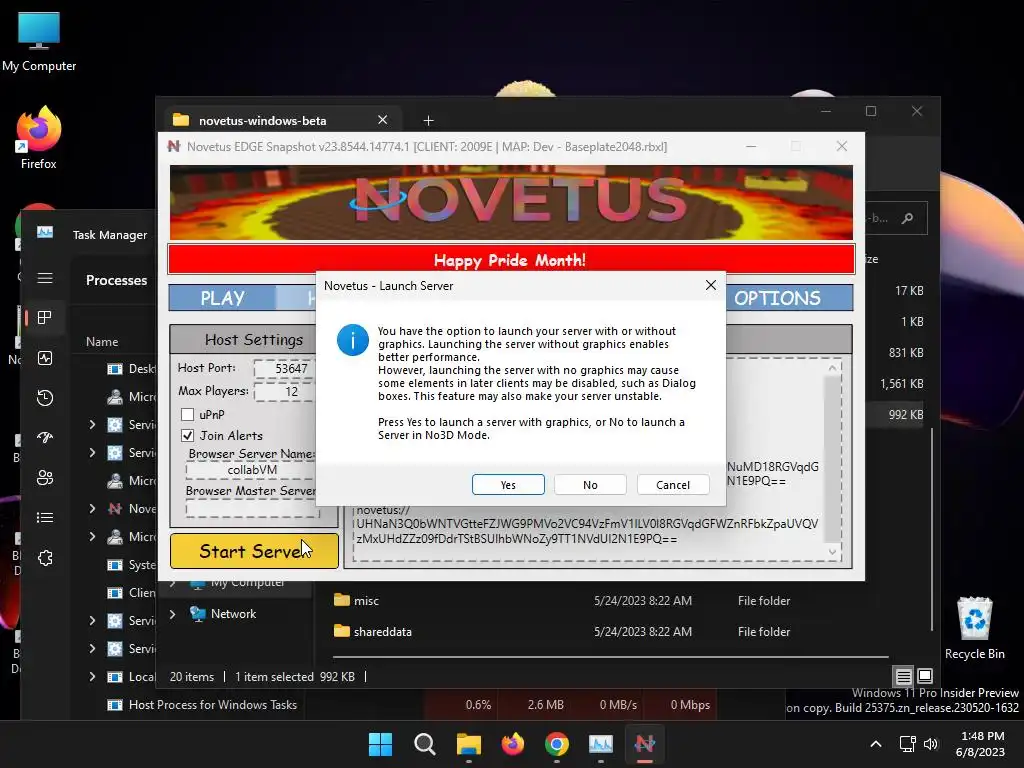This screenshot has width=1024, height=768.
Task: Close the novetus-windows-beta Explorer tab
Action: [x=383, y=120]
